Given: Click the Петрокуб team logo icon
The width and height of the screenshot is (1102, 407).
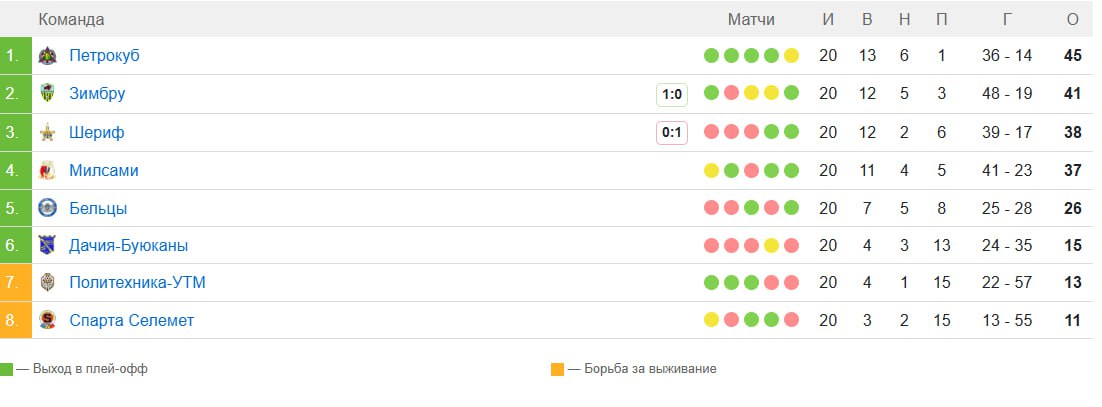Looking at the screenshot, I should 47,56.
